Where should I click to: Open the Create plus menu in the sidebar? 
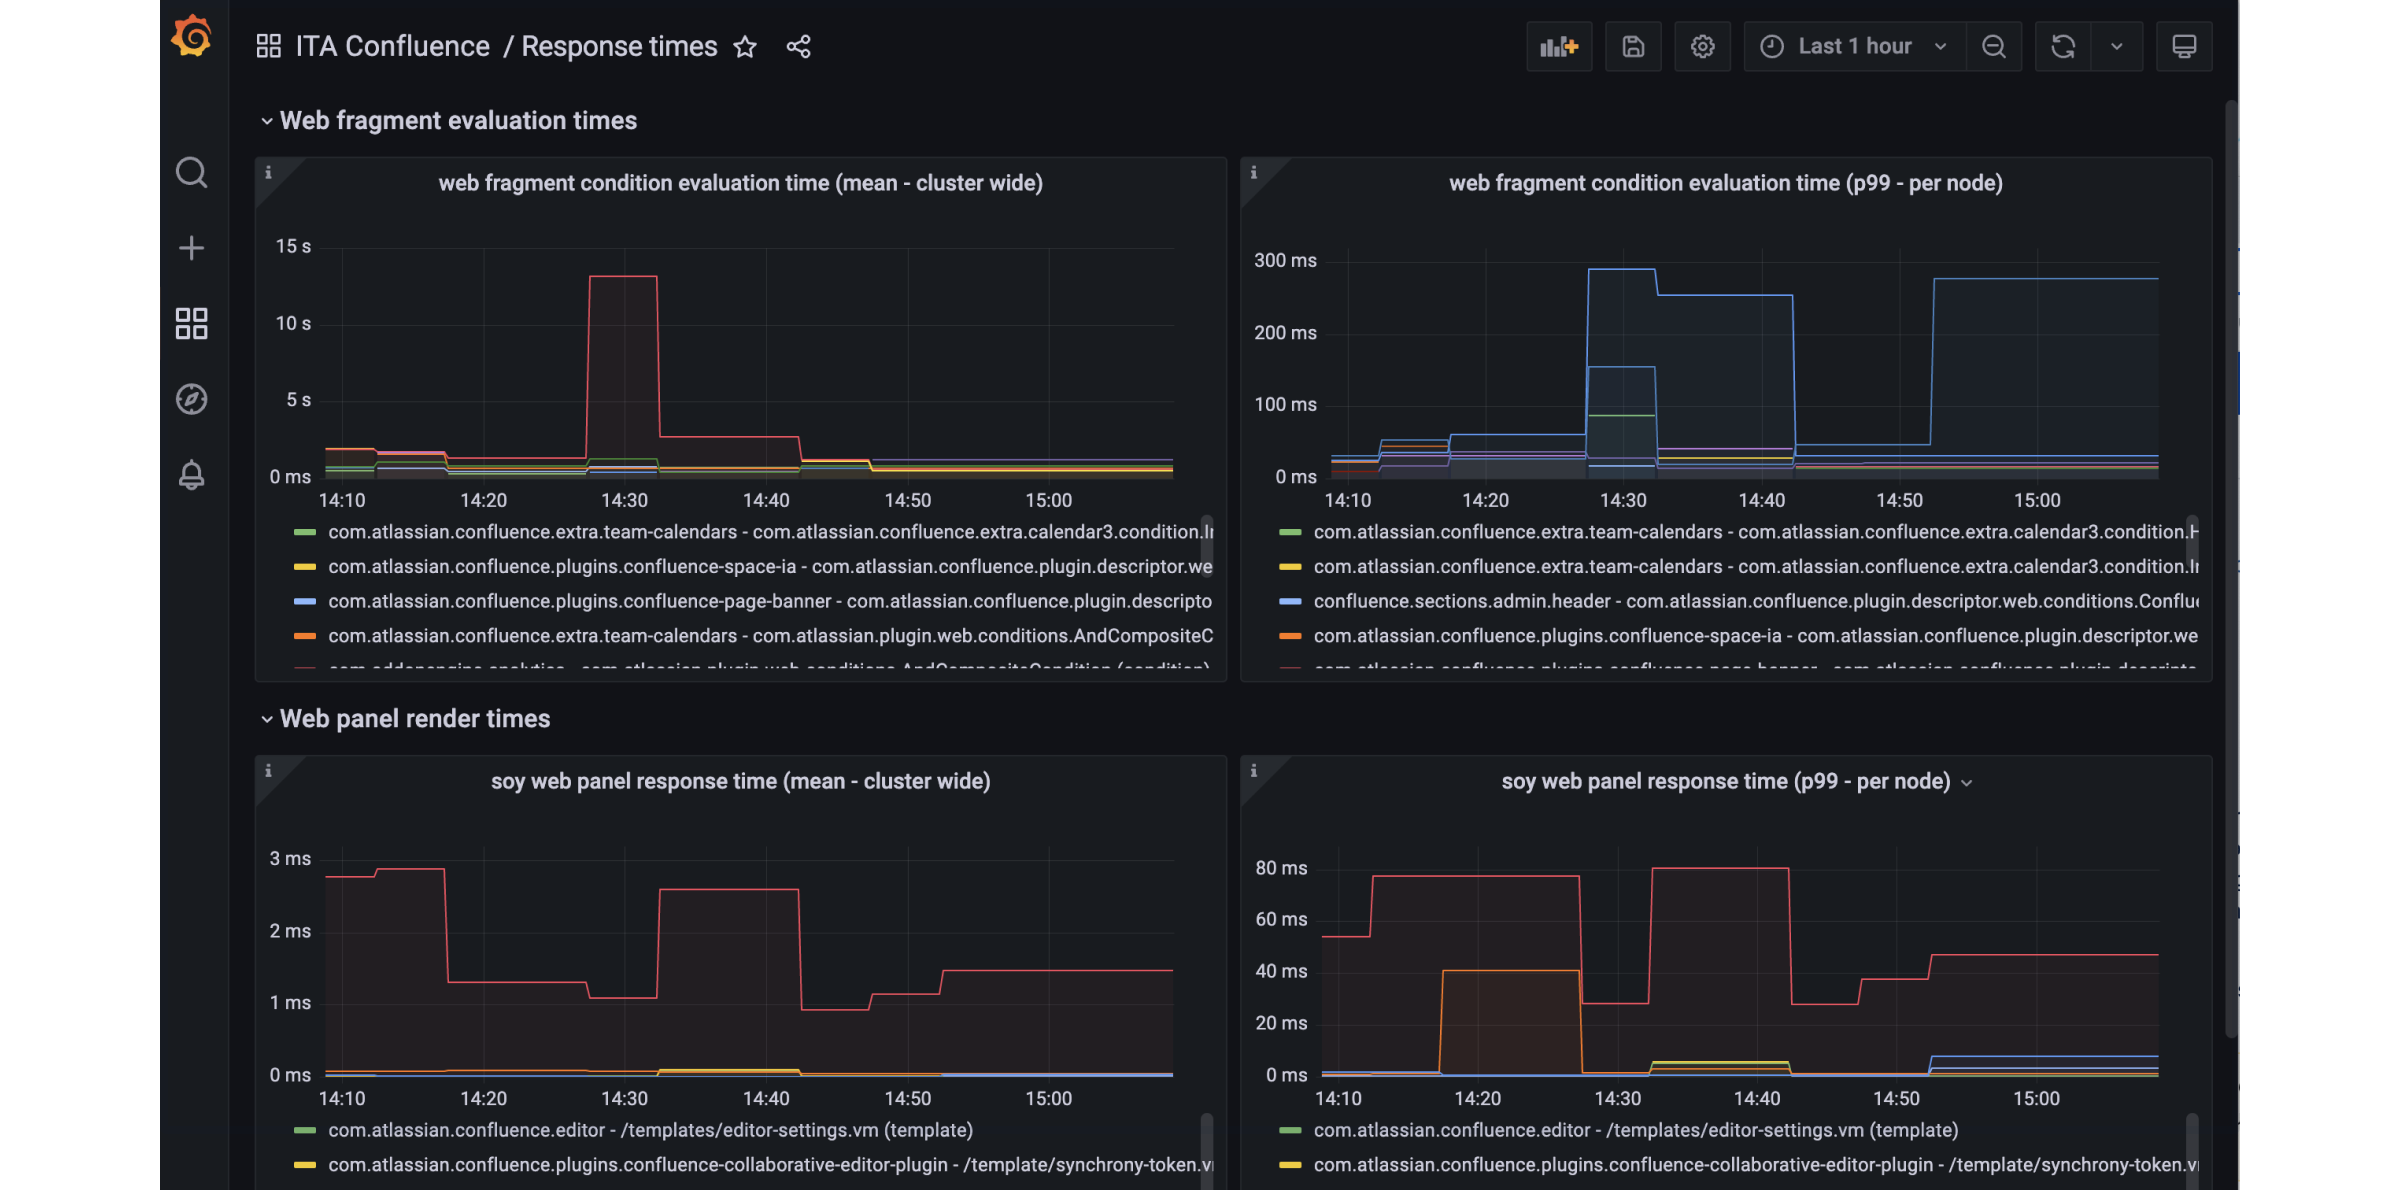(x=191, y=248)
